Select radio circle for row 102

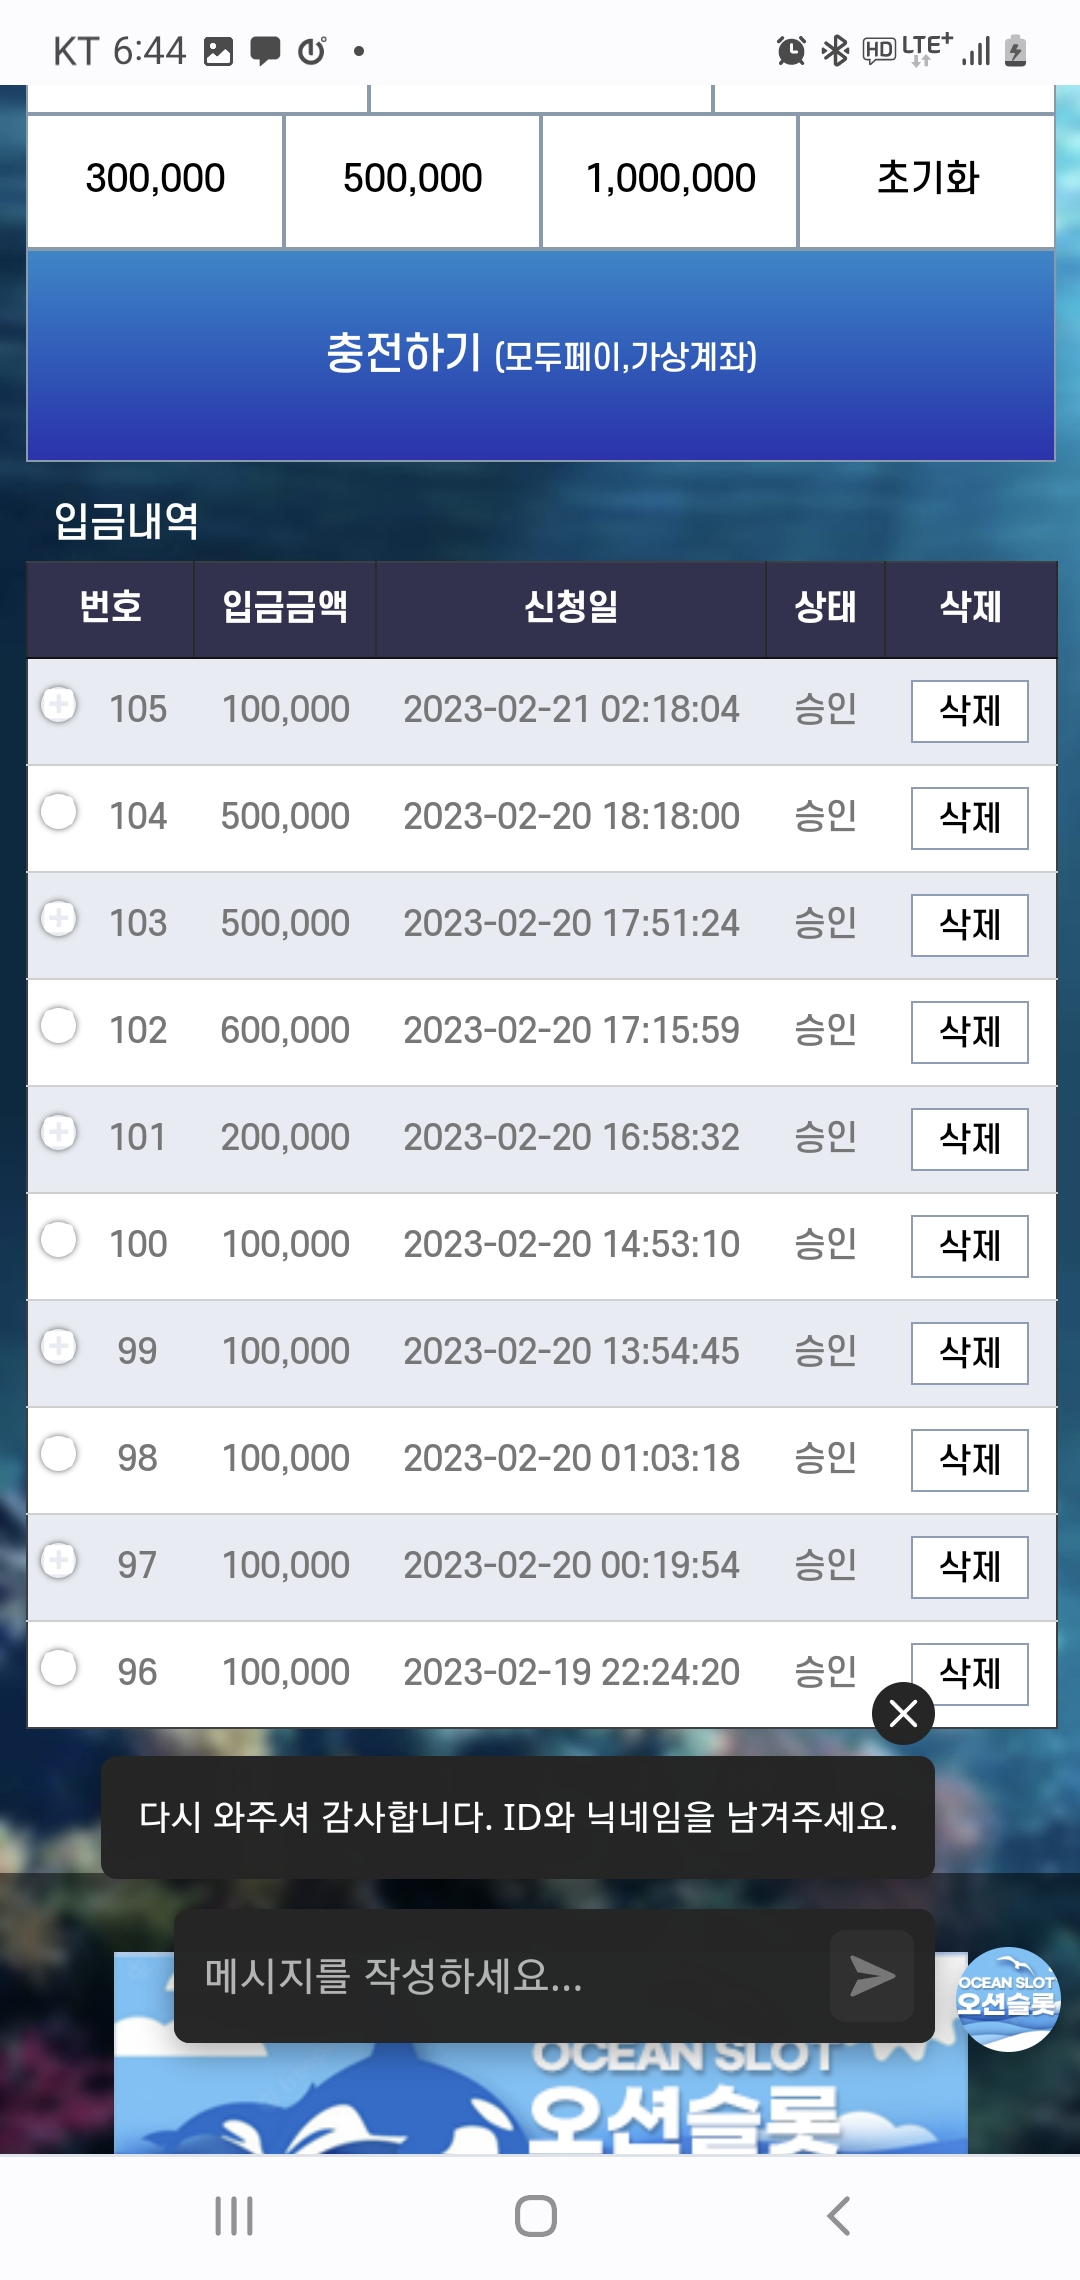tap(59, 1025)
